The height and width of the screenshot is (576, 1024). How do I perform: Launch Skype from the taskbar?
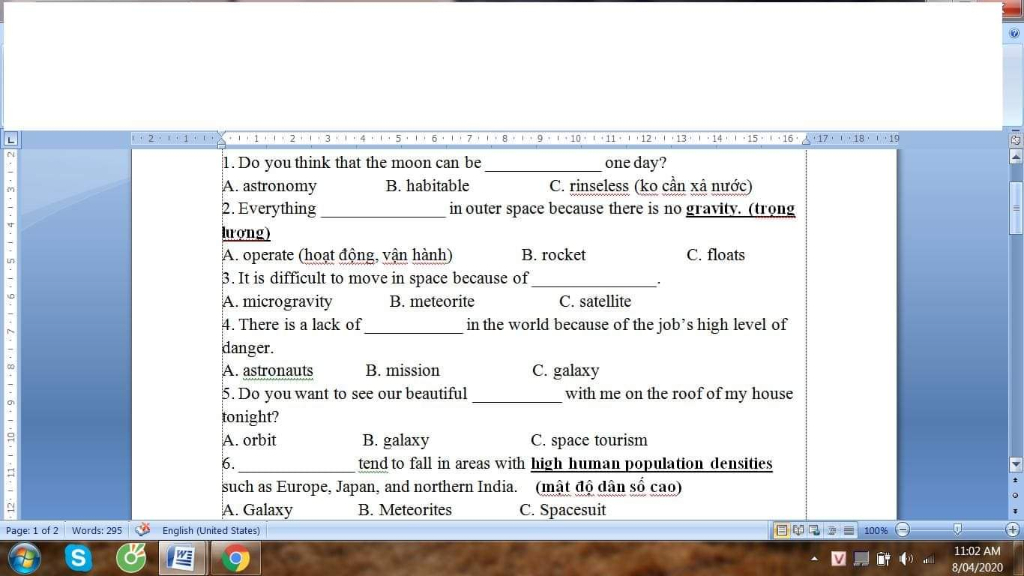[x=78, y=558]
